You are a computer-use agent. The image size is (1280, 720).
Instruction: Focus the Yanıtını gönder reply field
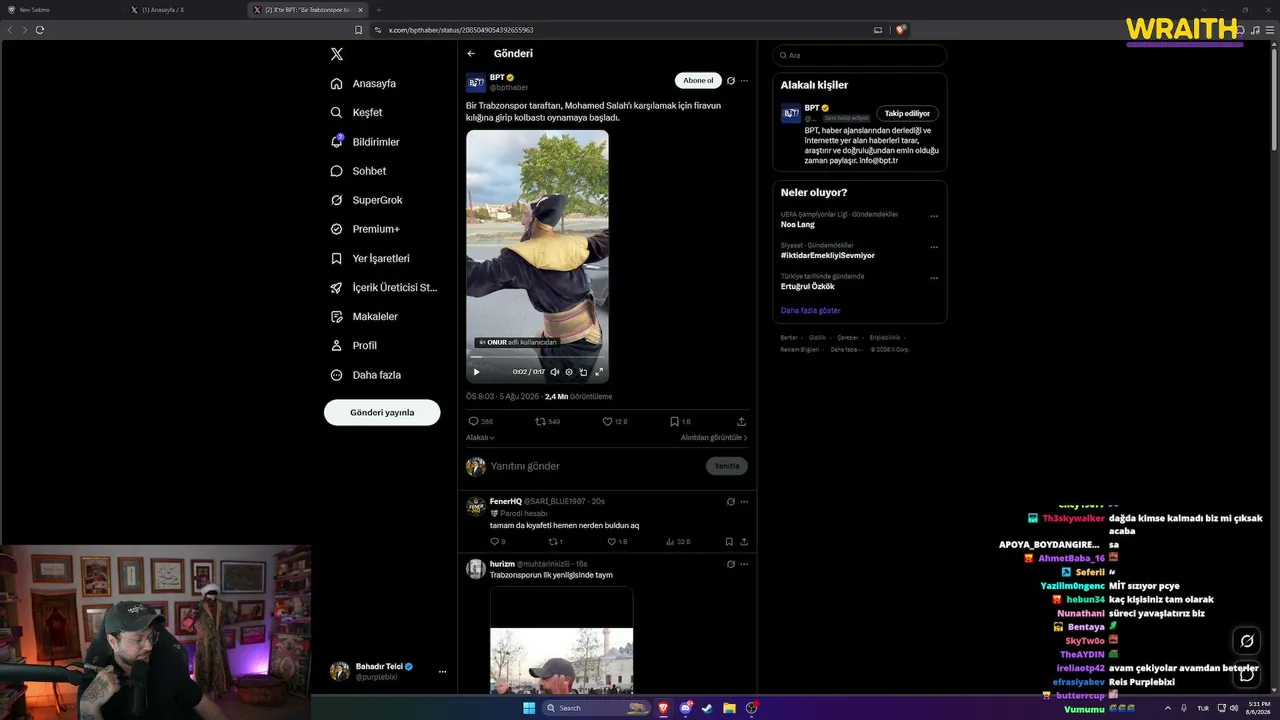(595, 466)
